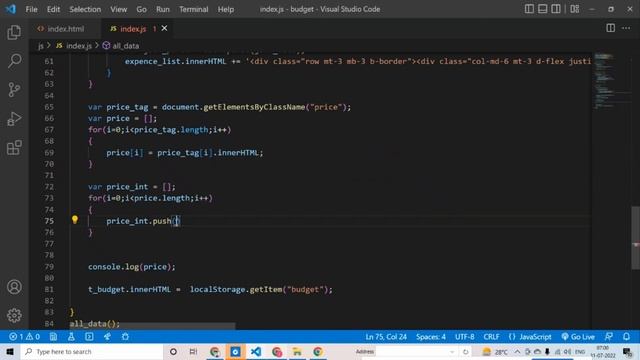Image resolution: width=640 pixels, height=360 pixels.
Task: Split editor right
Action: 610,28
